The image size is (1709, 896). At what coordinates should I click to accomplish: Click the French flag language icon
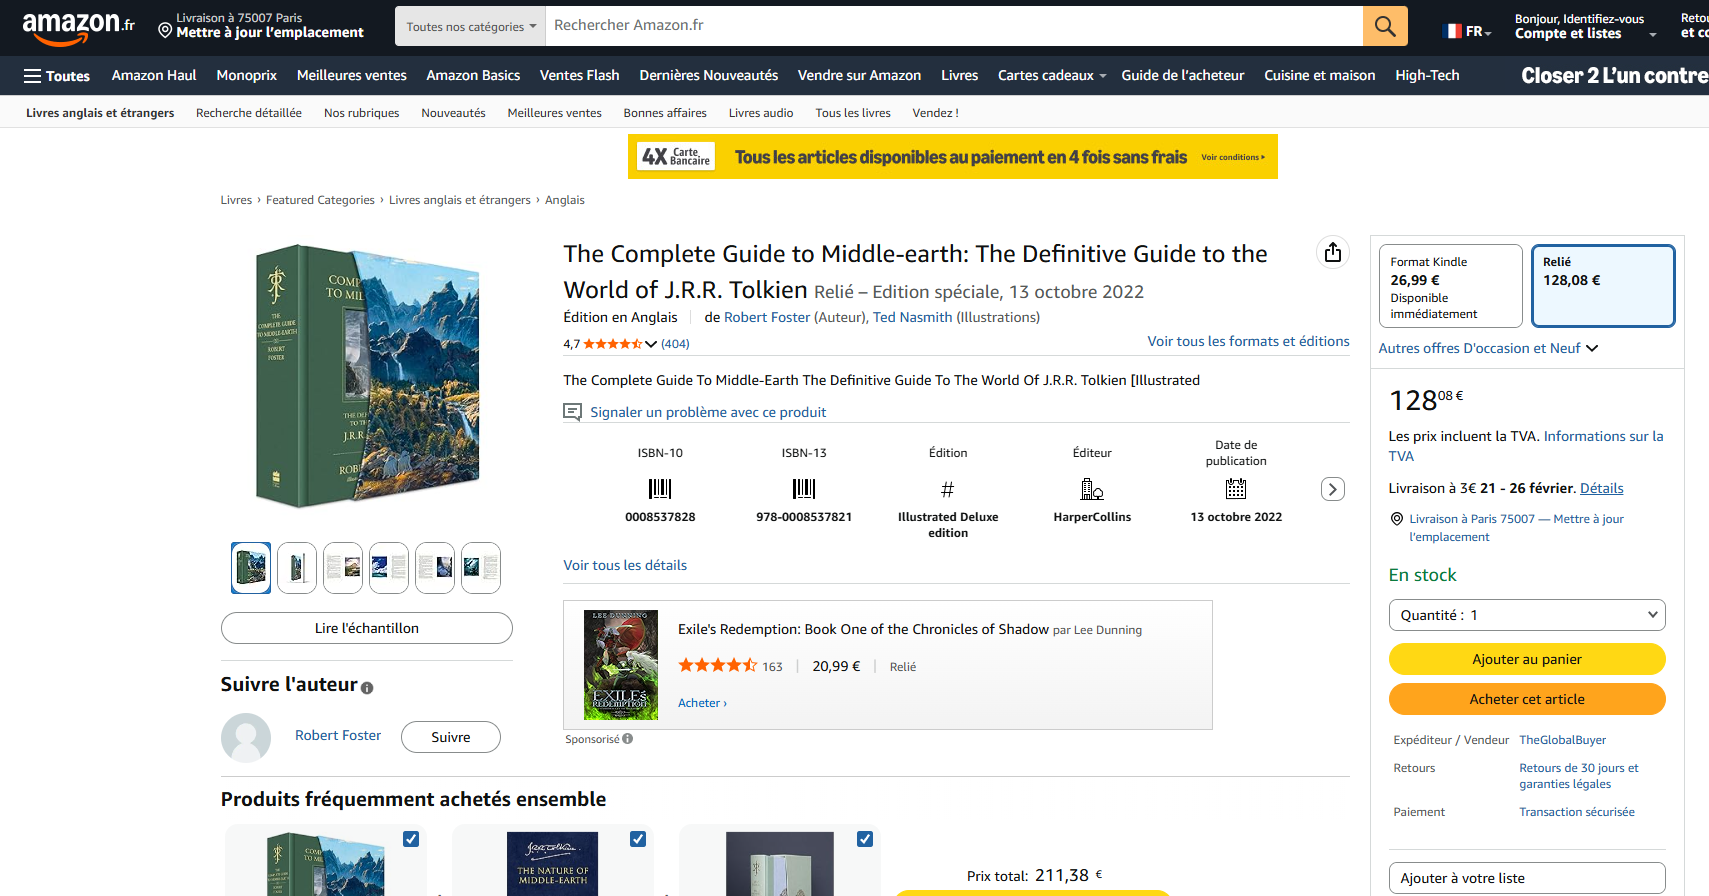point(1453,31)
